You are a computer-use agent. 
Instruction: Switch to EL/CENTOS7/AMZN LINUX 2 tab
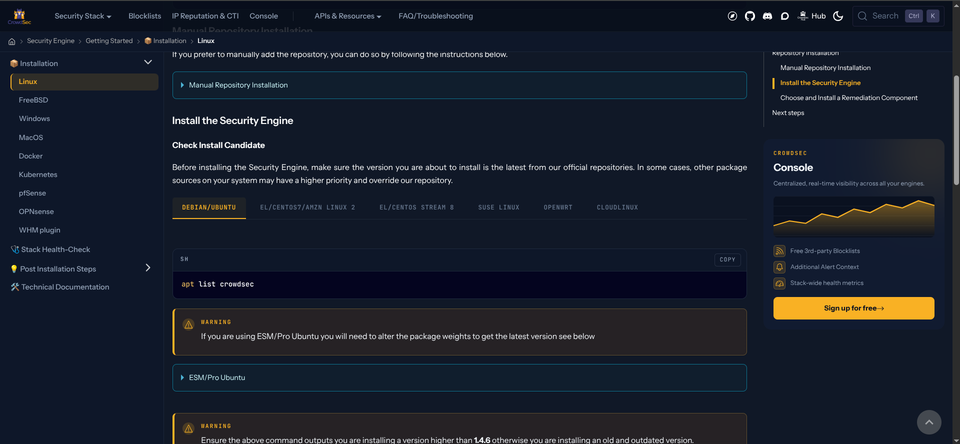pyautogui.click(x=307, y=208)
